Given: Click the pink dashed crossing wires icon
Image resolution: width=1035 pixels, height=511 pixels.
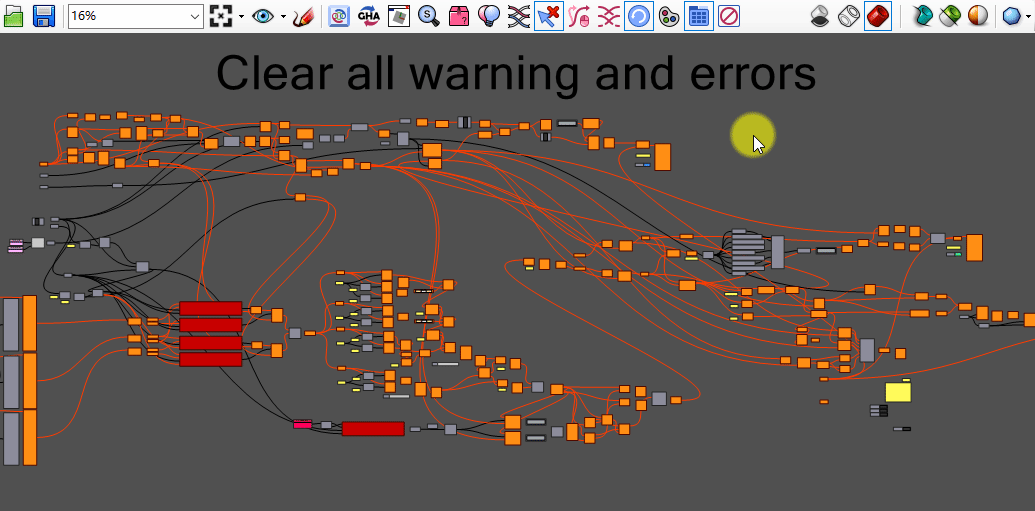Looking at the screenshot, I should tap(609, 16).
